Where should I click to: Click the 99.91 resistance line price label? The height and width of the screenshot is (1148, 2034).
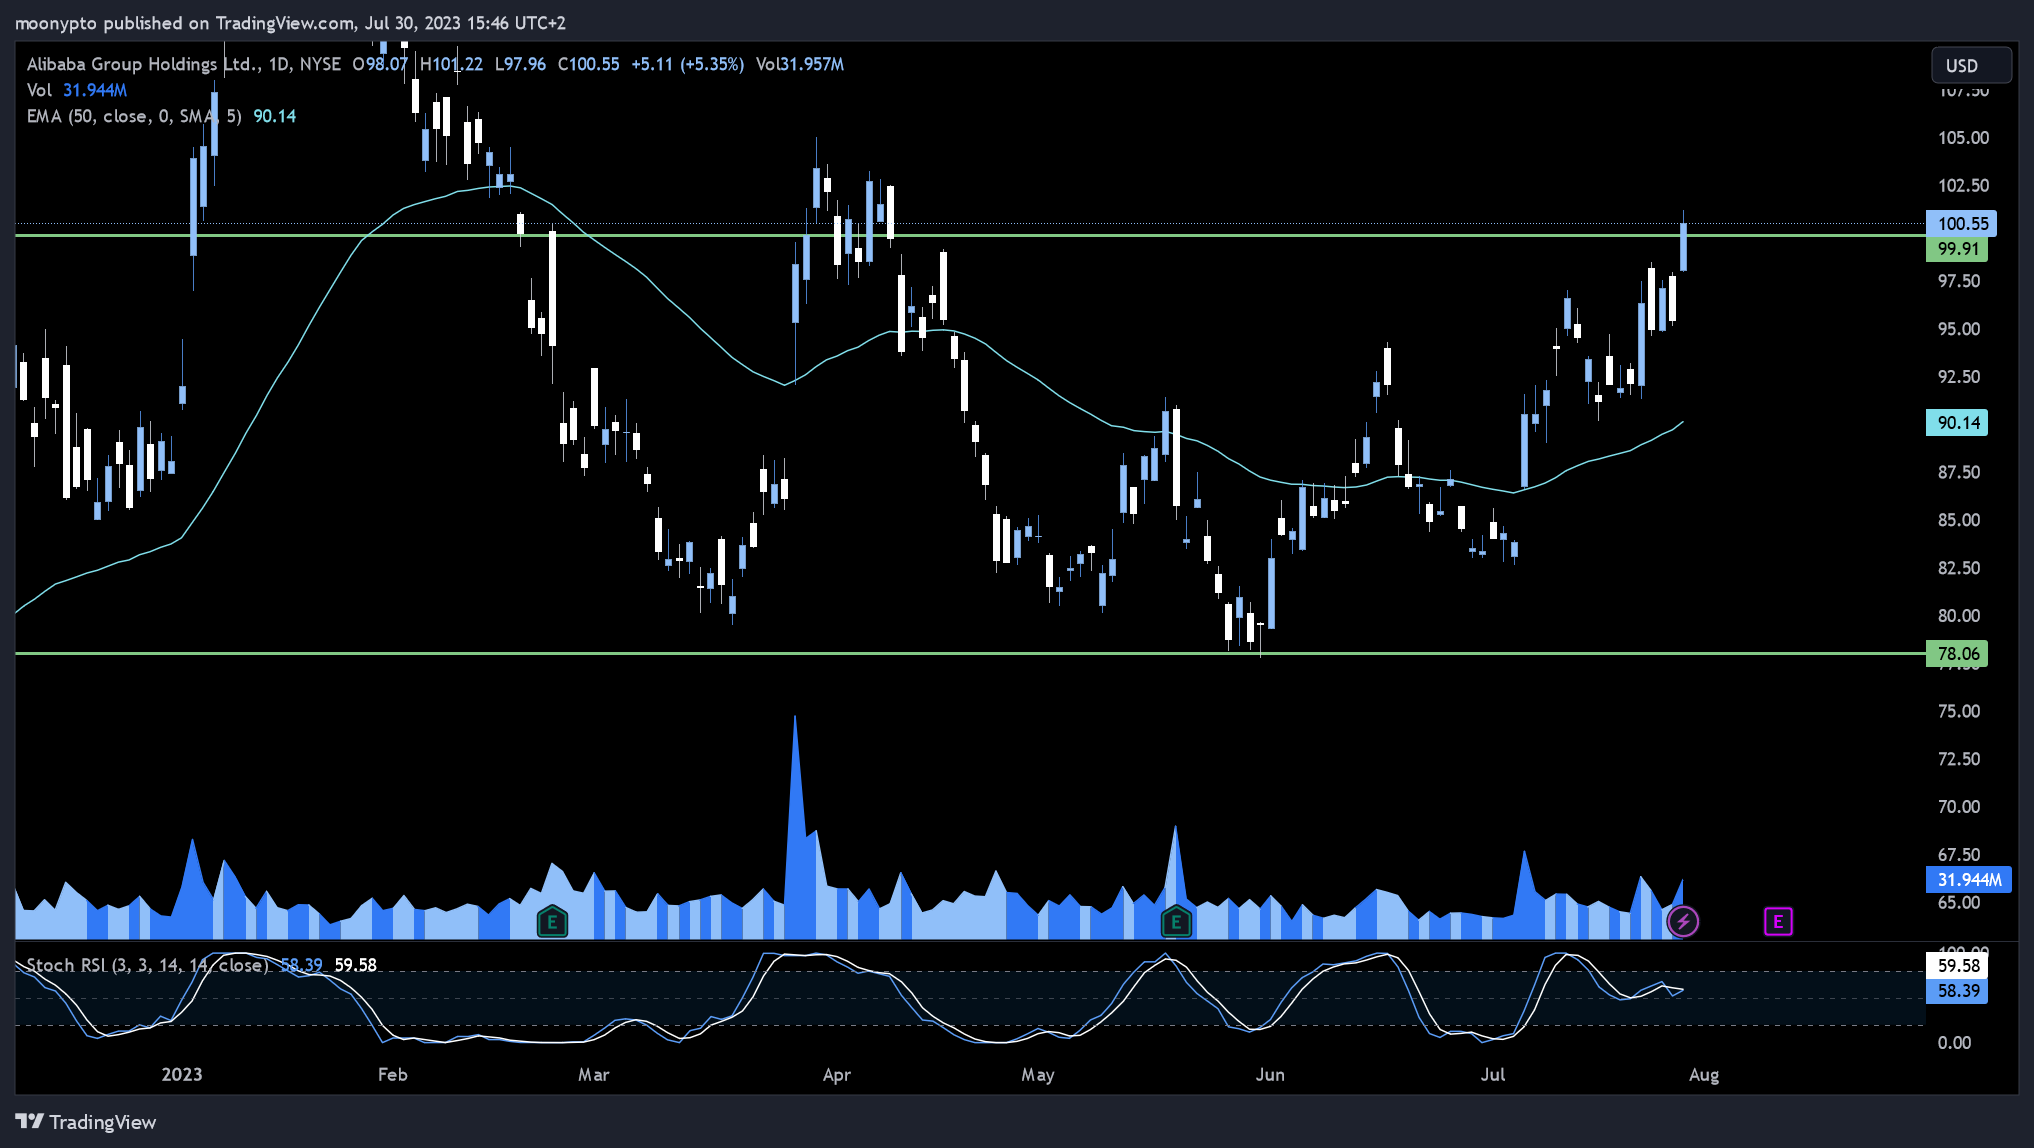coord(1957,249)
